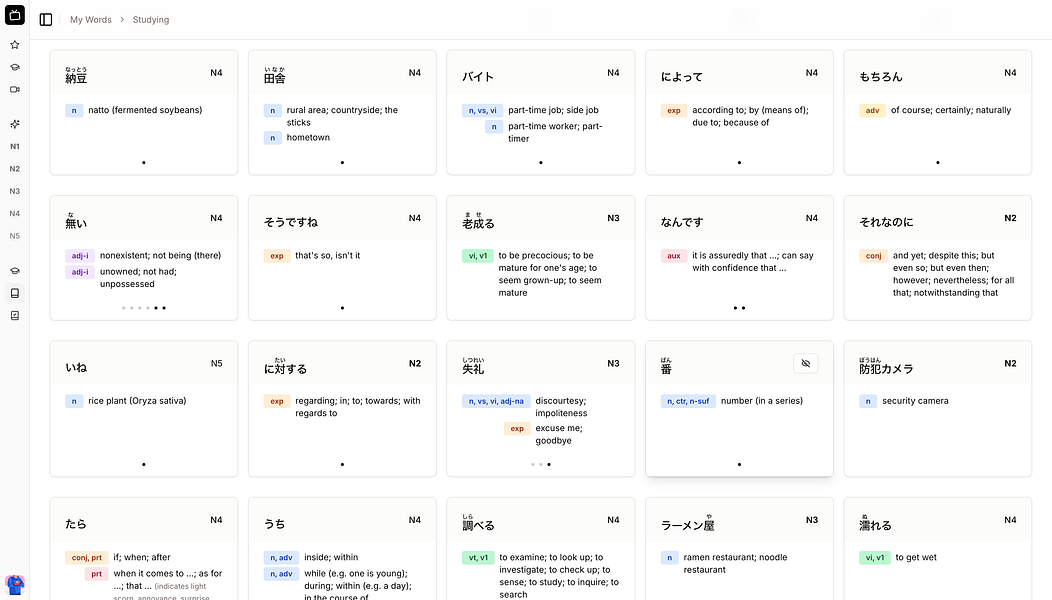
Task: Click the 失礼 word heading
Action: pos(473,366)
